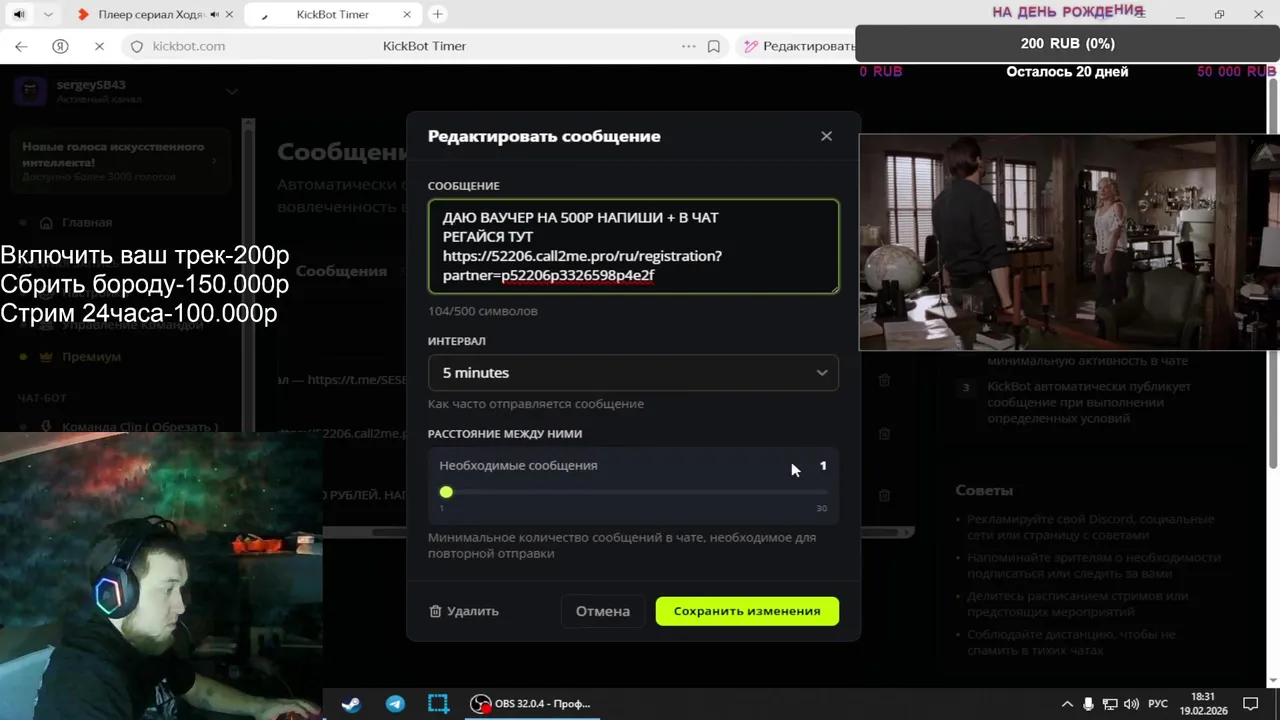Open the three-dot page options menu
This screenshot has height=720, width=1280.
coord(688,46)
